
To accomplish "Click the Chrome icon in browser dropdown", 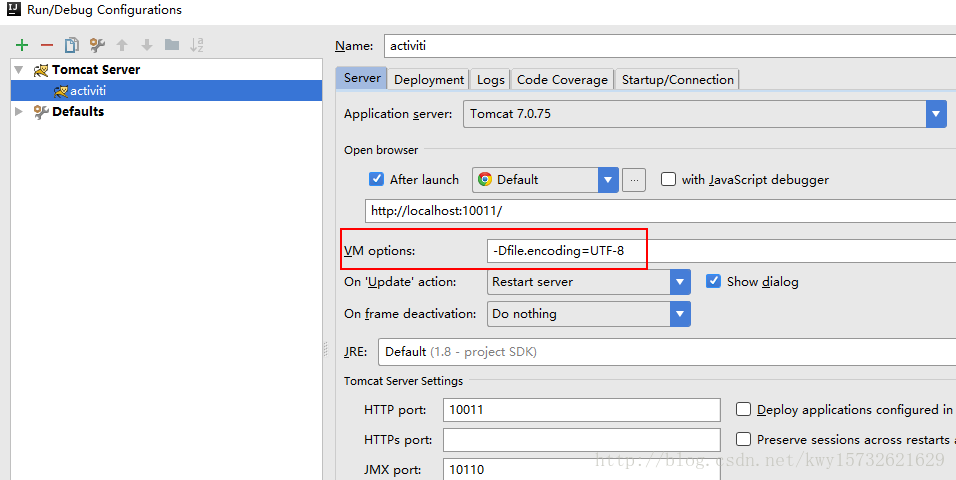I will (x=485, y=179).
